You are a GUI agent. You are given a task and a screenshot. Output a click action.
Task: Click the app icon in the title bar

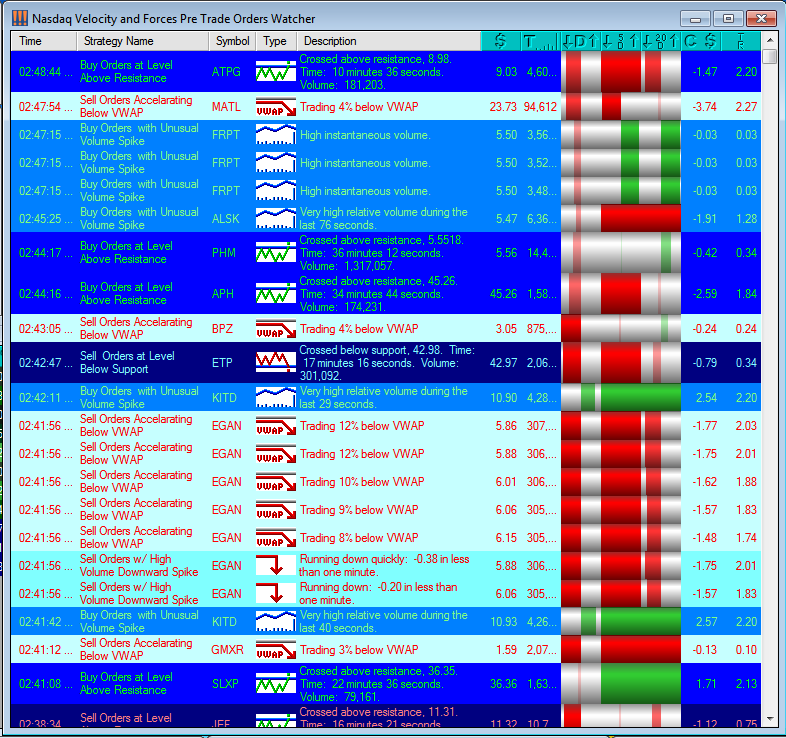[x=20, y=18]
